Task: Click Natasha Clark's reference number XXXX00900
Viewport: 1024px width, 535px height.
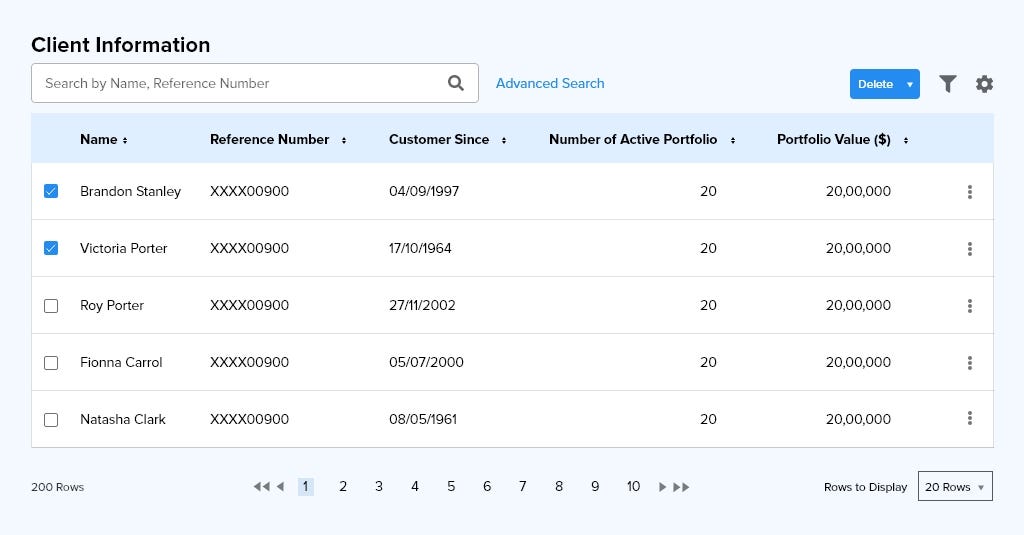Action: (249, 419)
